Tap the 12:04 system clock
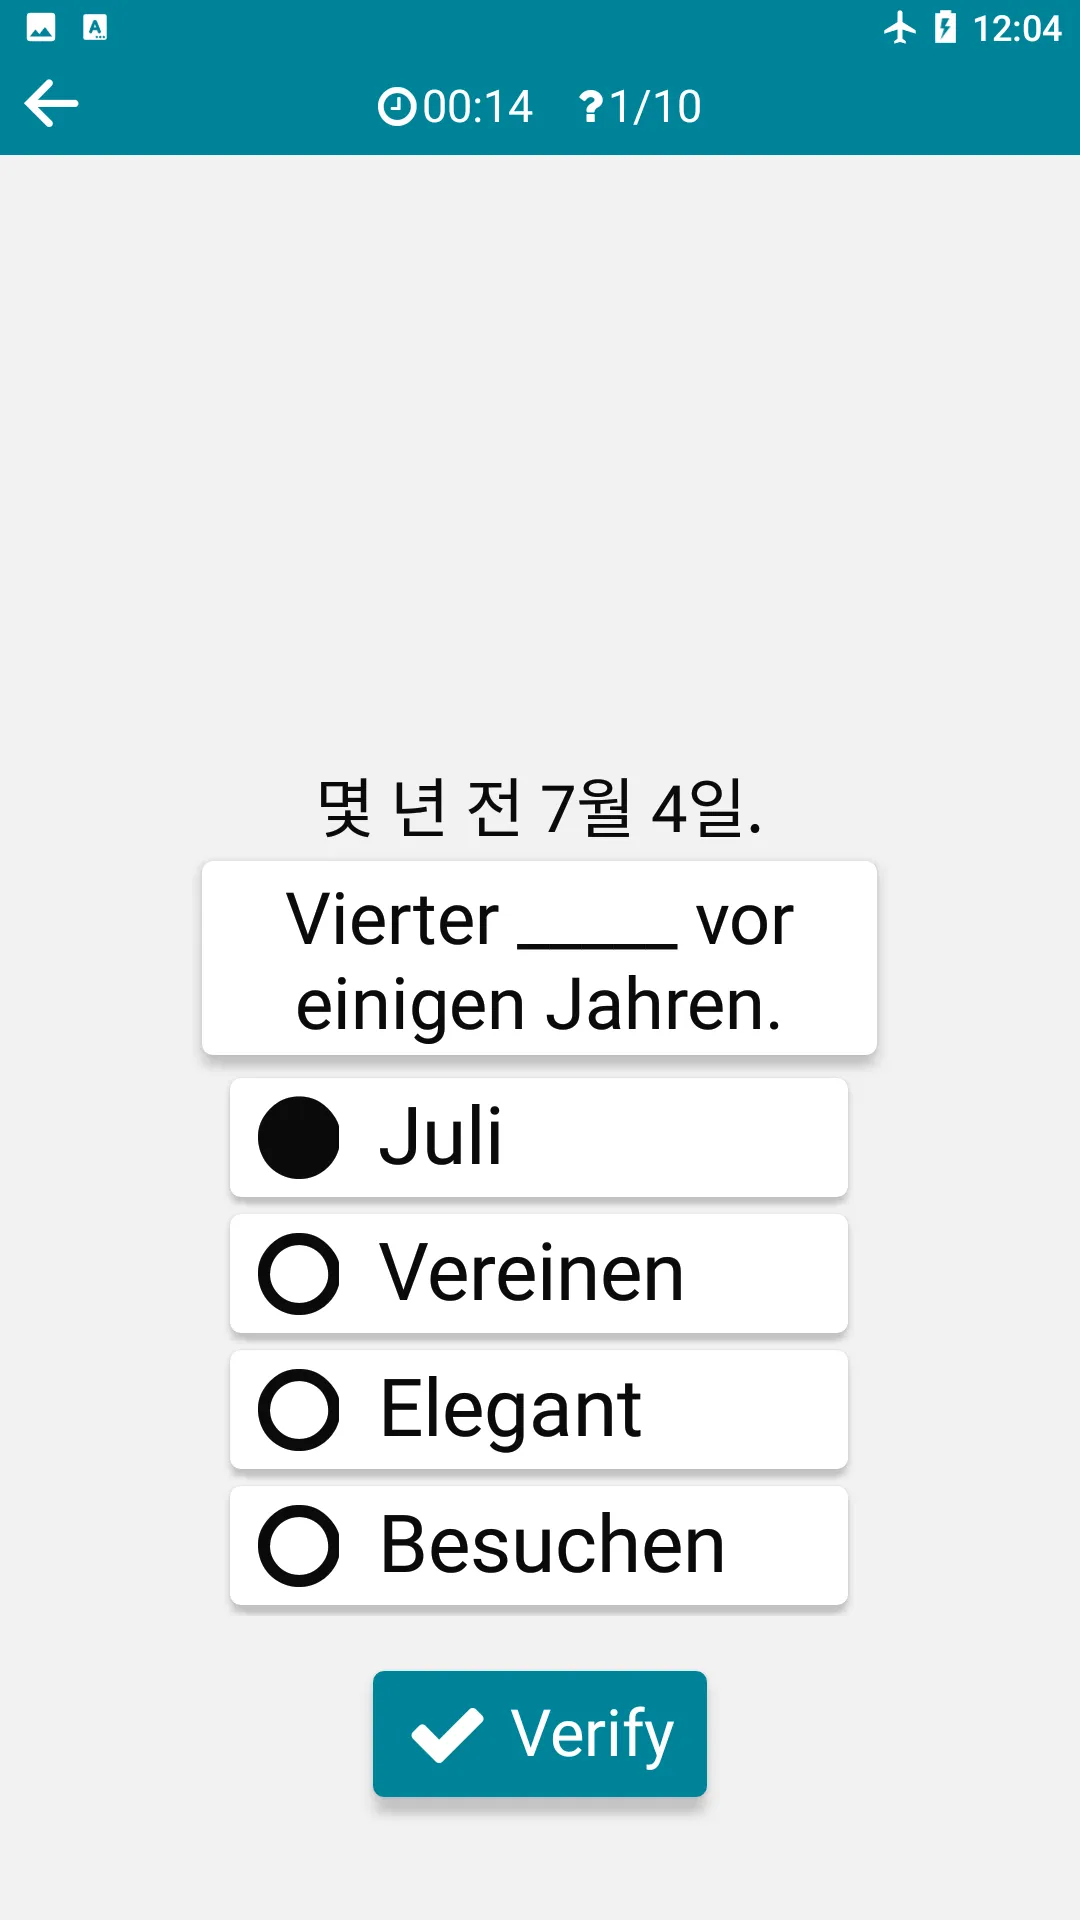Screen dimensions: 1080x1920 pyautogui.click(x=1017, y=28)
